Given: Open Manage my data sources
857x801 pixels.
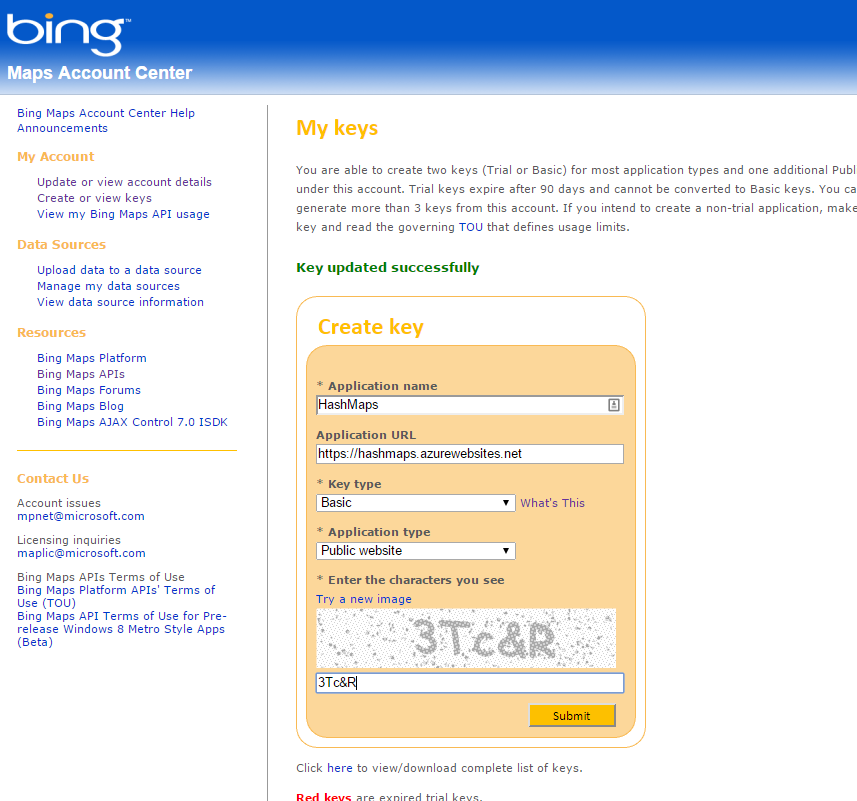Looking at the screenshot, I should (108, 286).
